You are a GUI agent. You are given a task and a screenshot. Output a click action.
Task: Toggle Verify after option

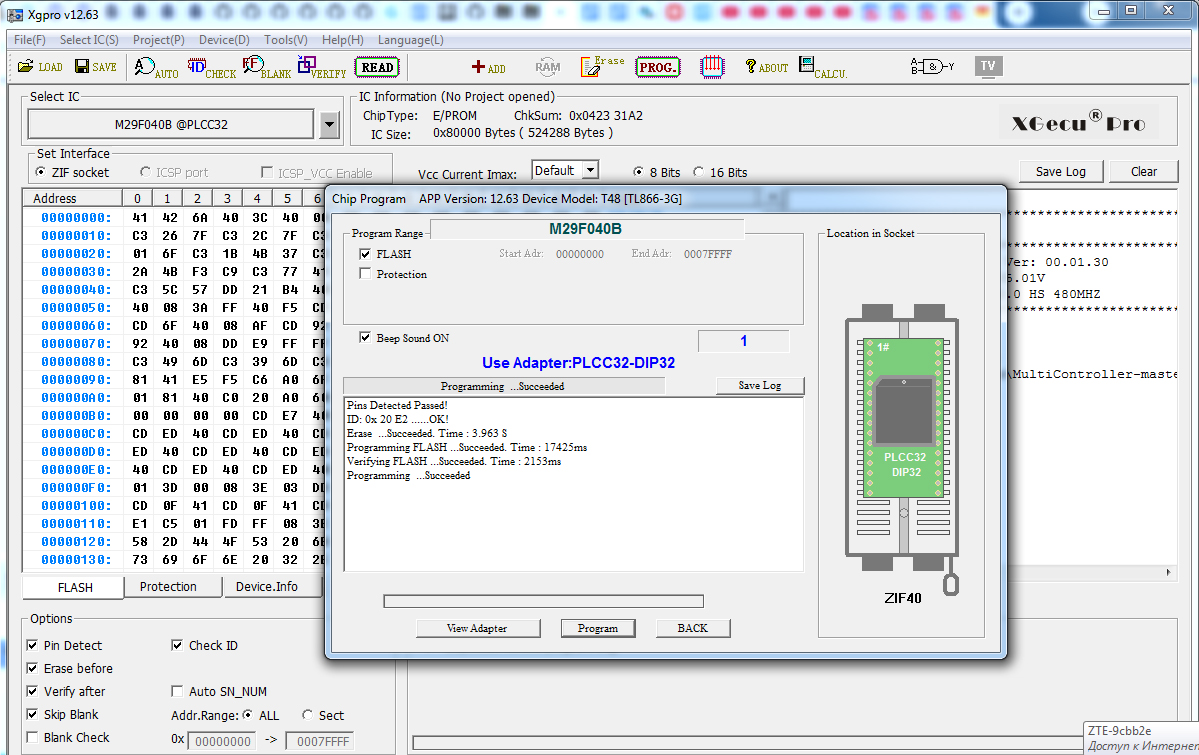click(x=32, y=692)
